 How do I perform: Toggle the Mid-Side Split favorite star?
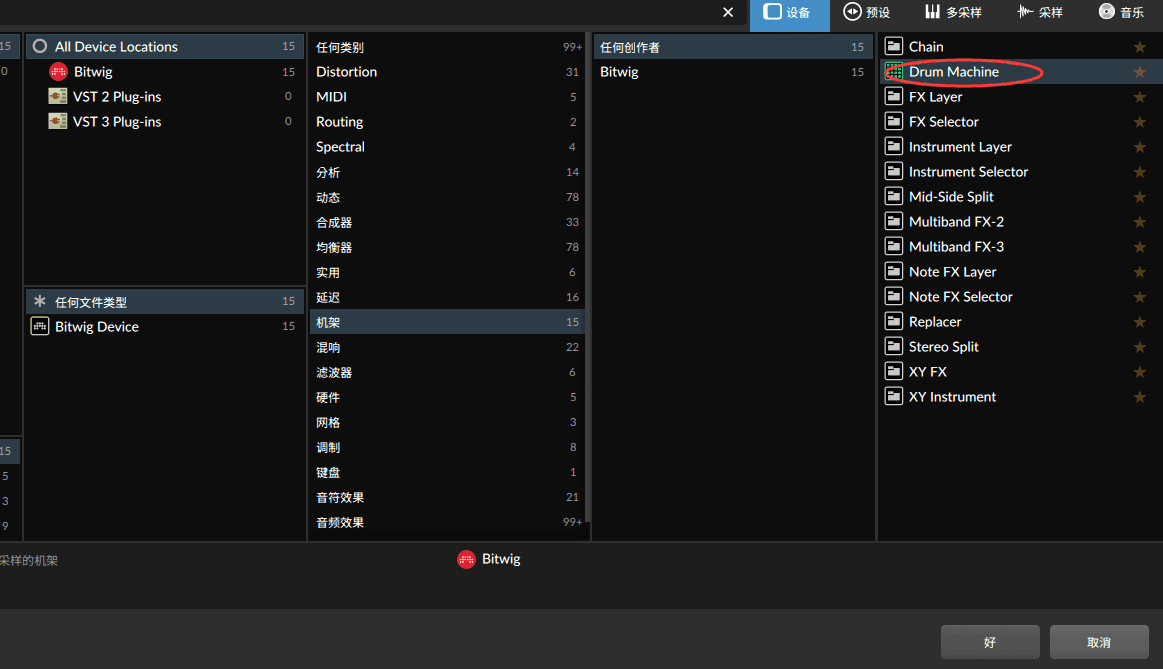(1139, 197)
